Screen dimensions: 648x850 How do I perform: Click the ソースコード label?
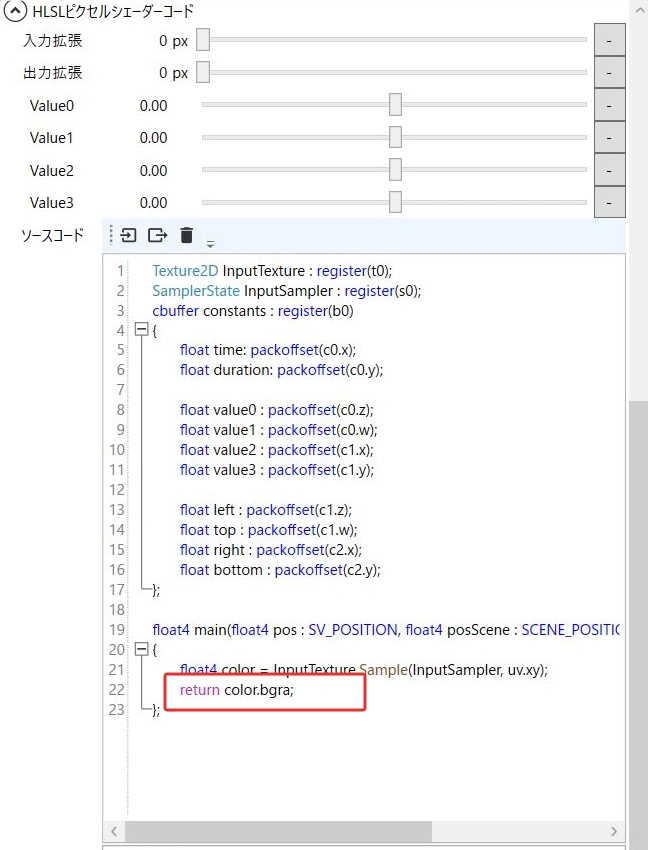tap(53, 235)
